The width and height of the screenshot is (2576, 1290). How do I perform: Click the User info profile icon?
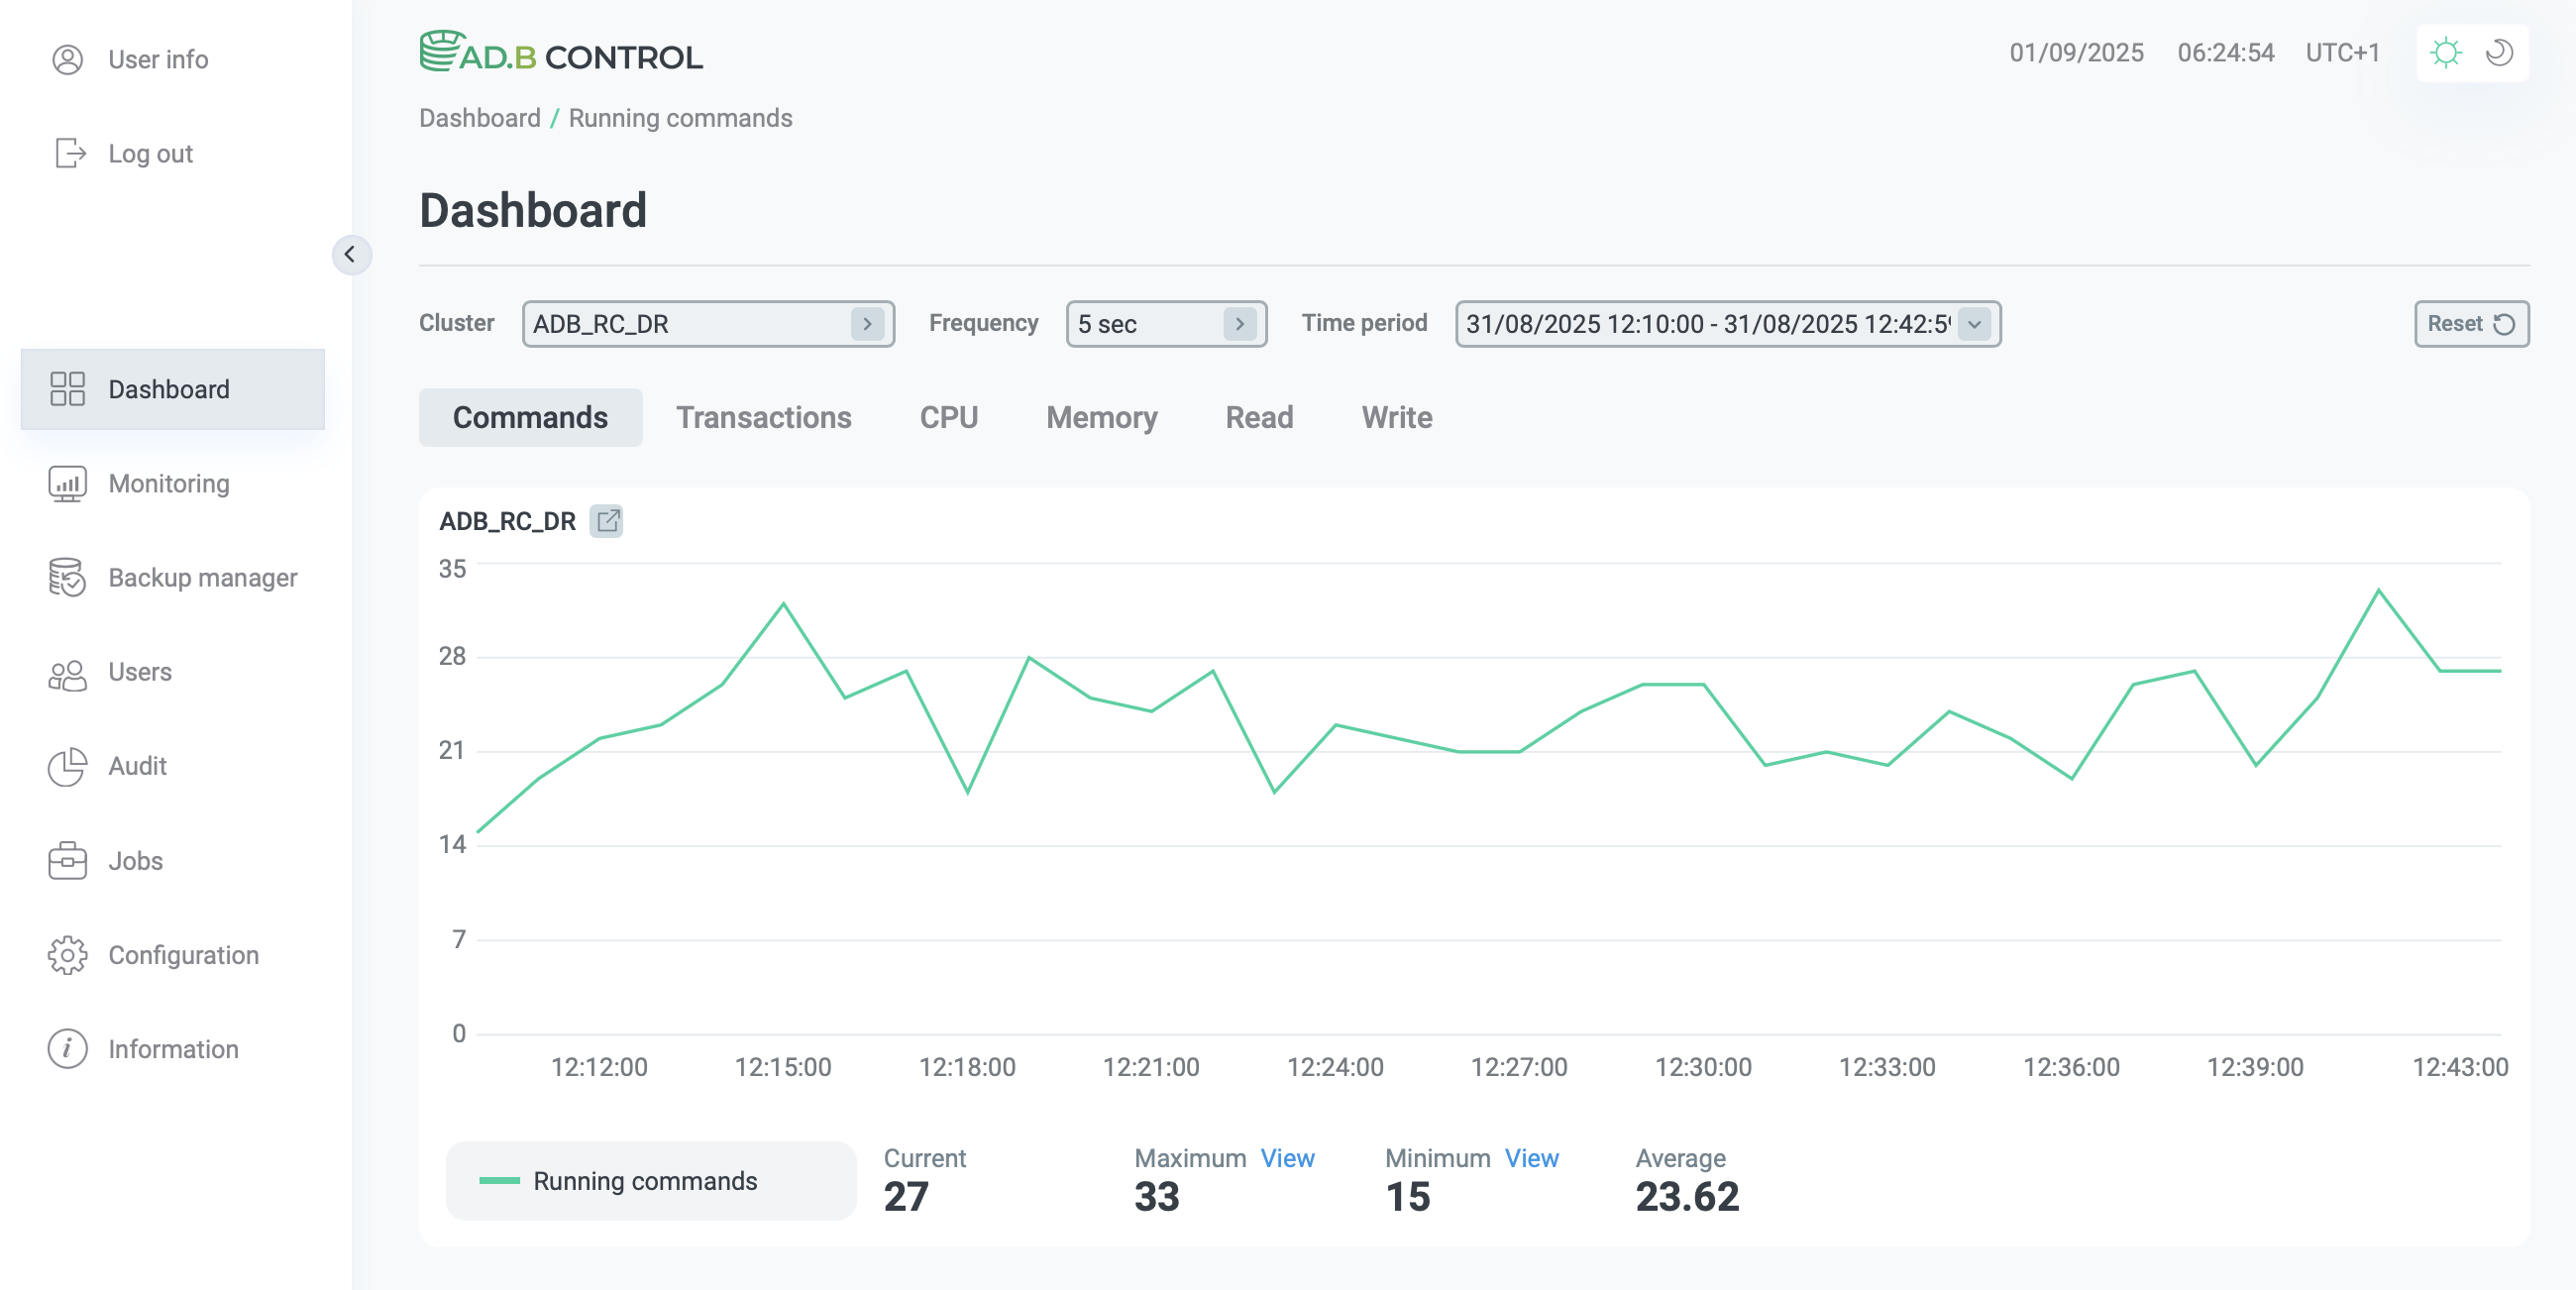click(67, 59)
